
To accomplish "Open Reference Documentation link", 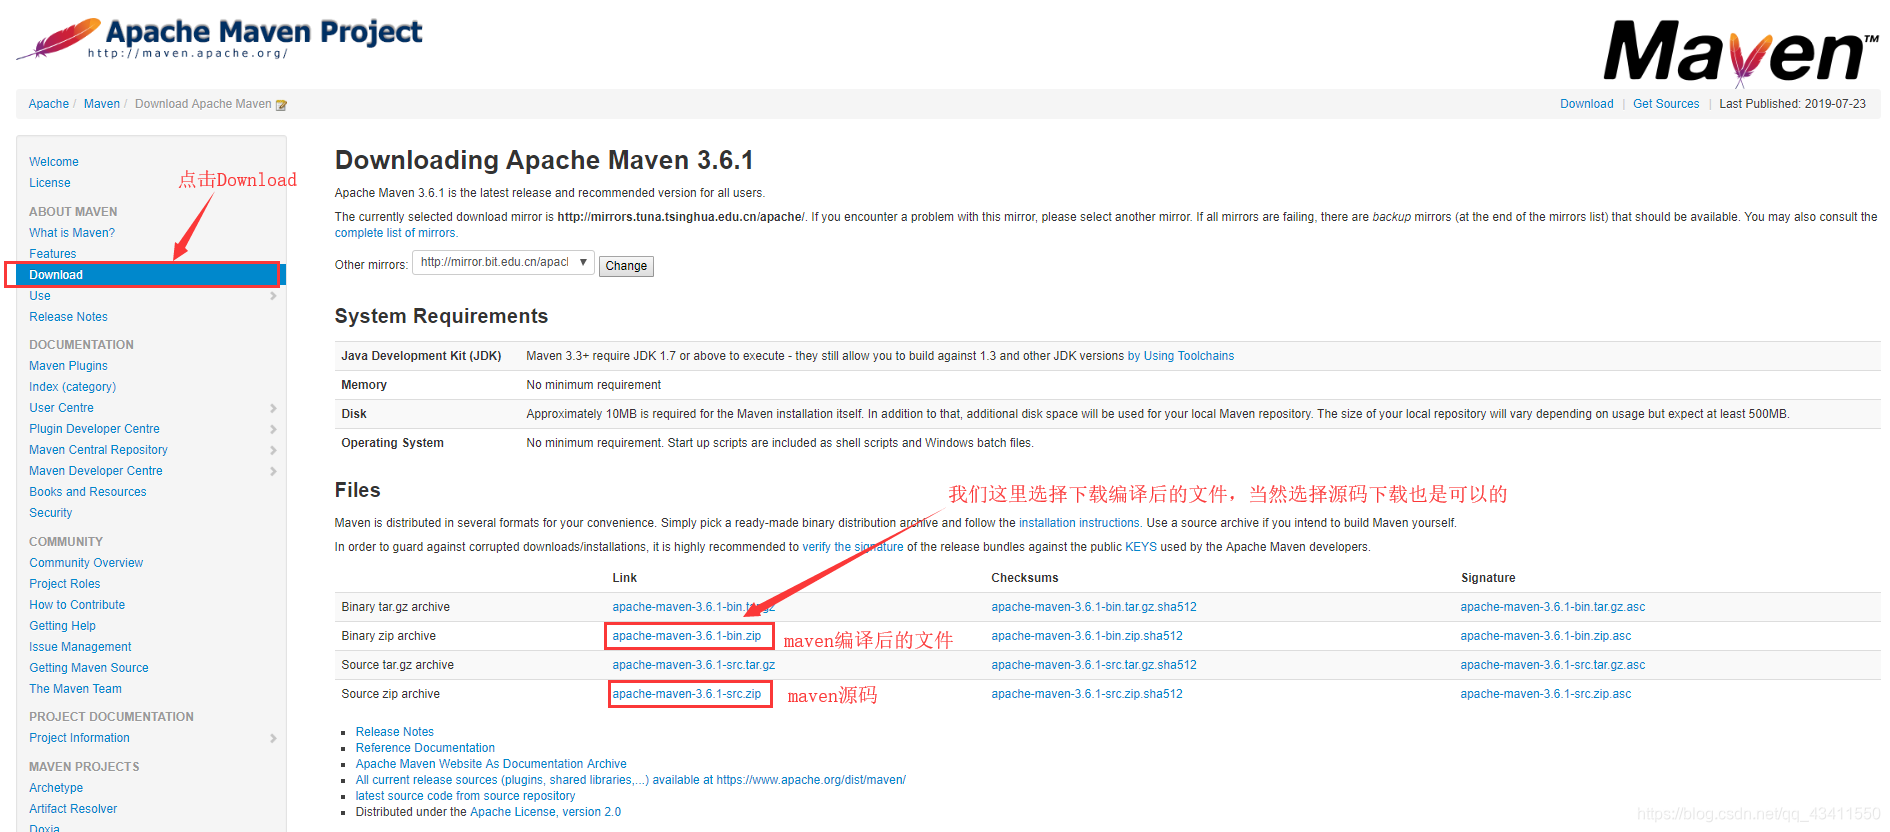I will 425,748.
